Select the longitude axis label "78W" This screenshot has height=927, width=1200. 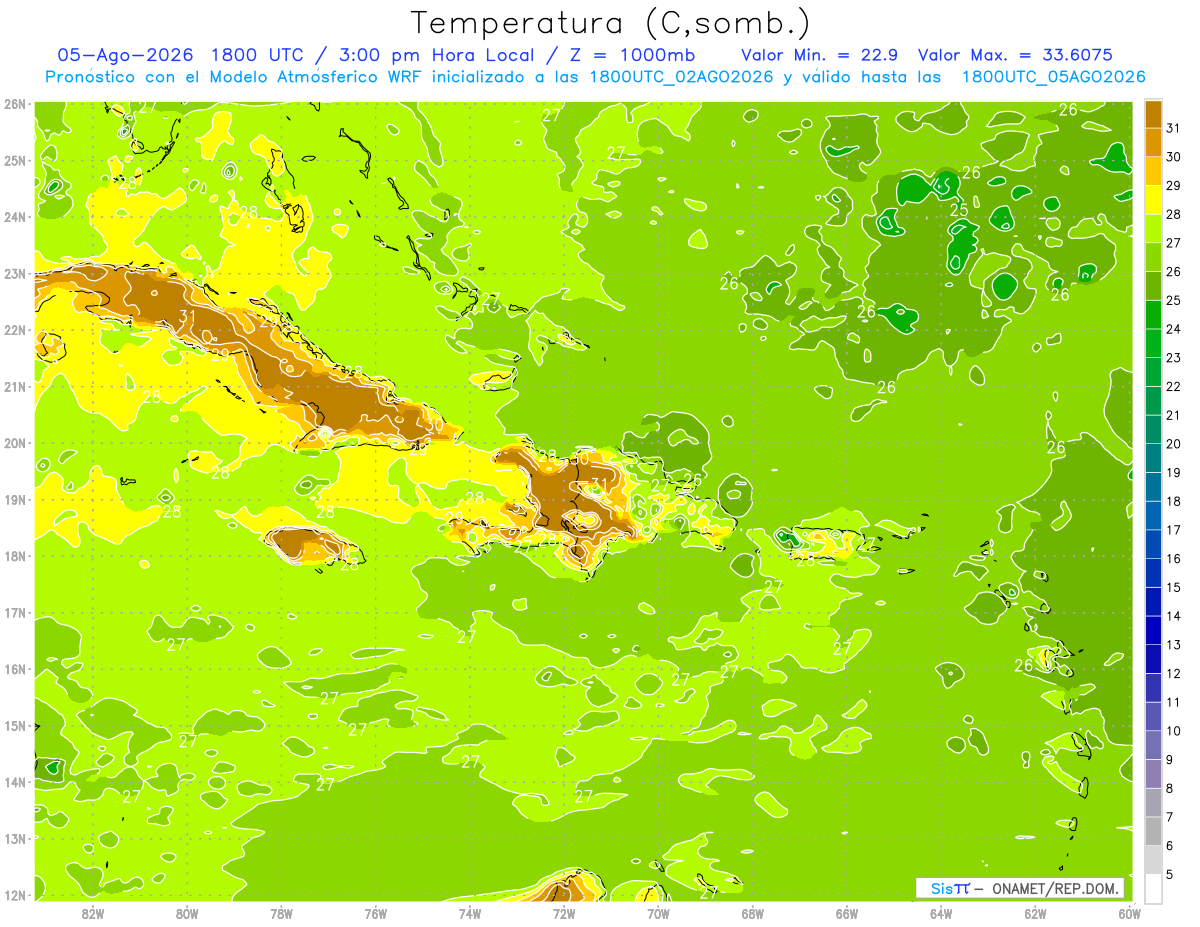281,914
